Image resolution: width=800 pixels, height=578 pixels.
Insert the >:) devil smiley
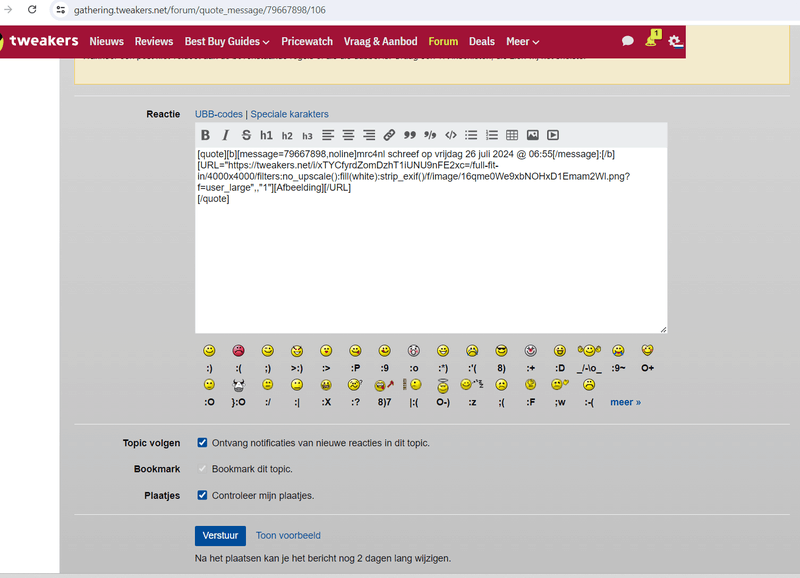297,351
